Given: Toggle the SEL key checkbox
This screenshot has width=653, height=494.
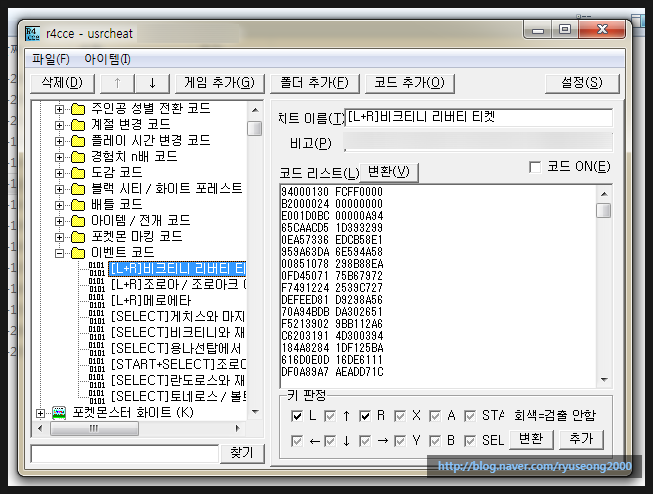Looking at the screenshot, I should click(x=470, y=441).
